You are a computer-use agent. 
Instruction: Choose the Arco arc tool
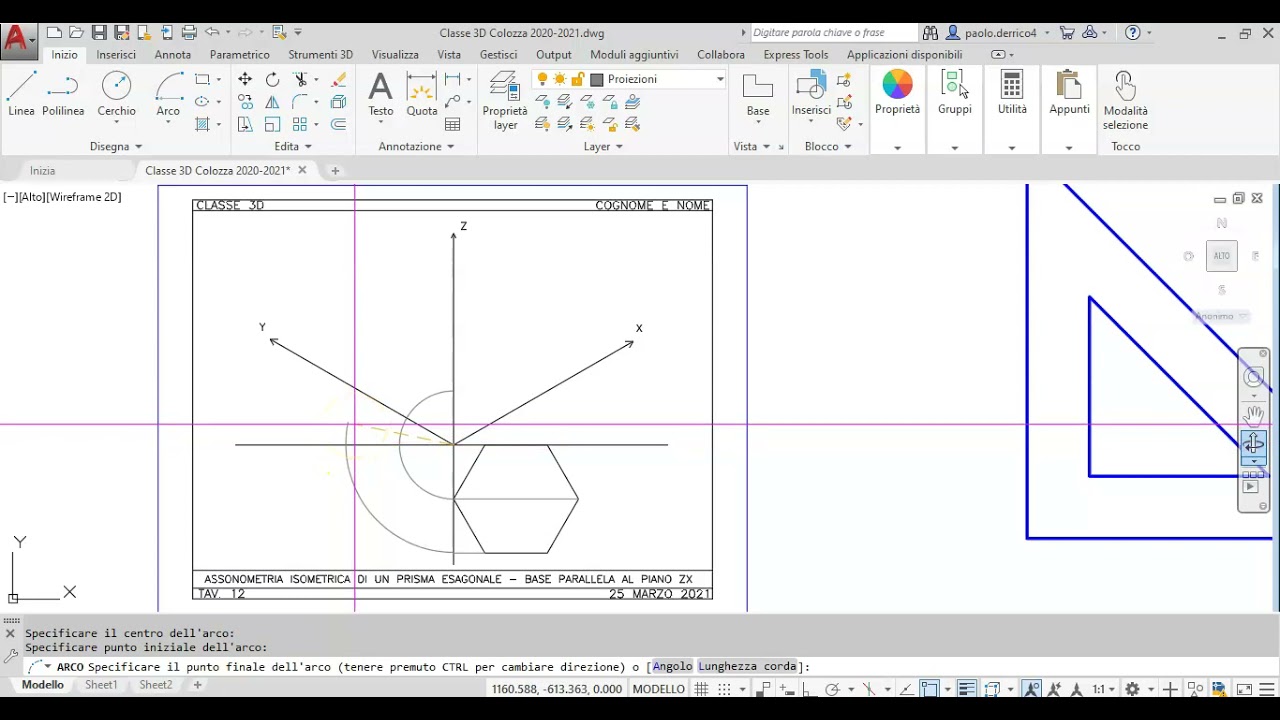[x=168, y=94]
